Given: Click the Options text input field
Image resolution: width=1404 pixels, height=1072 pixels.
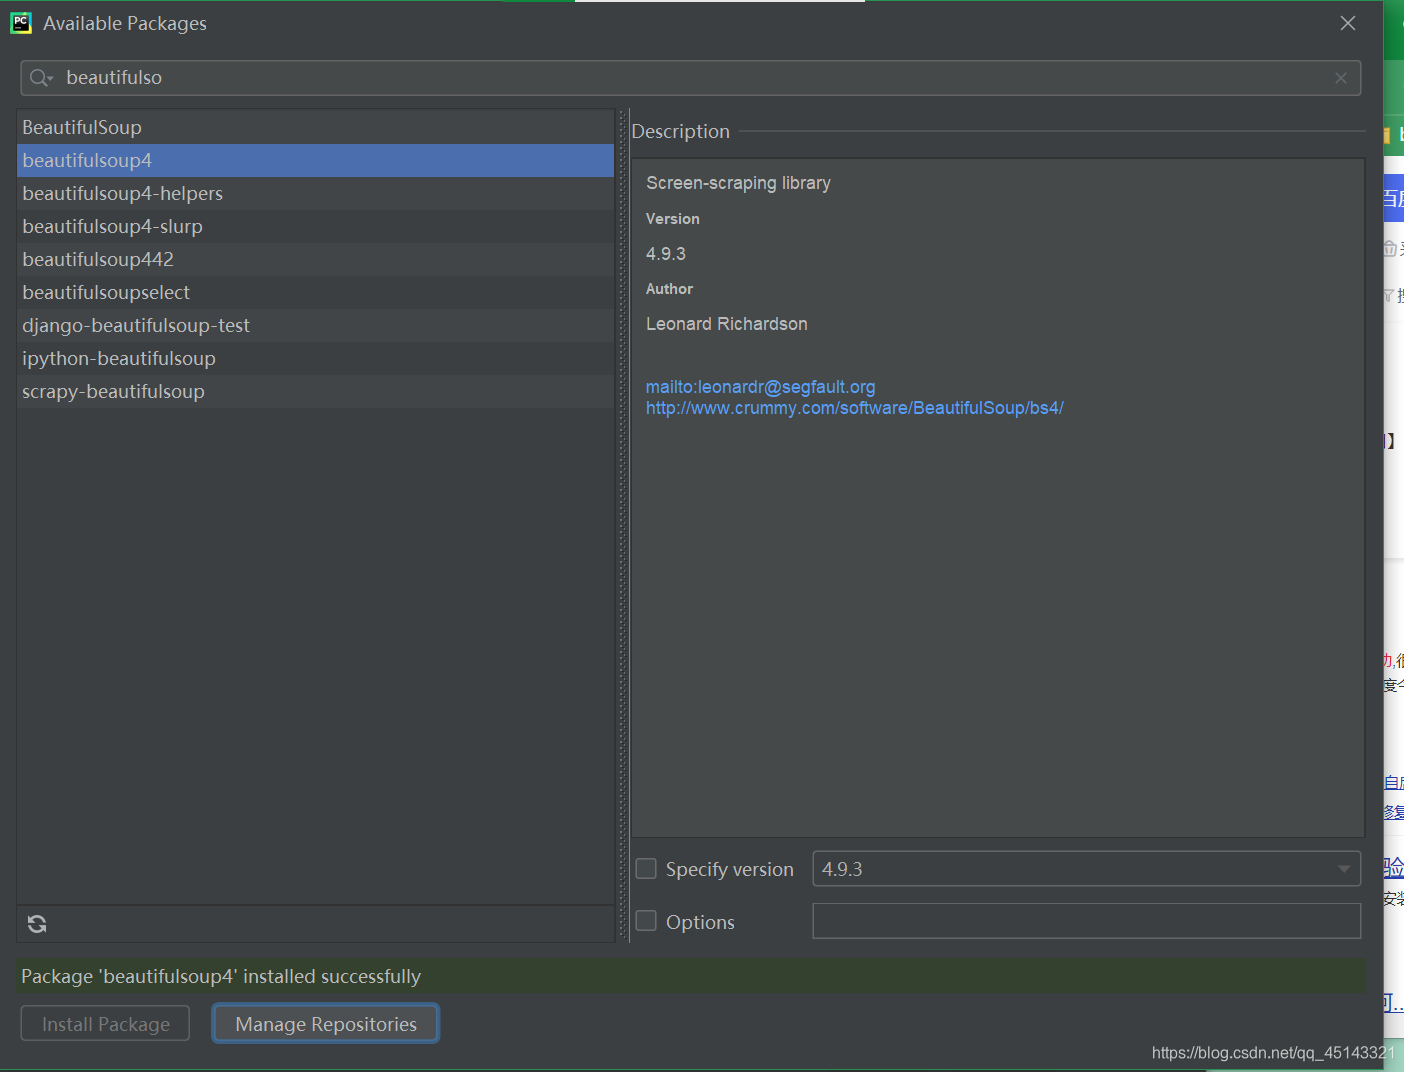Looking at the screenshot, I should point(1087,921).
